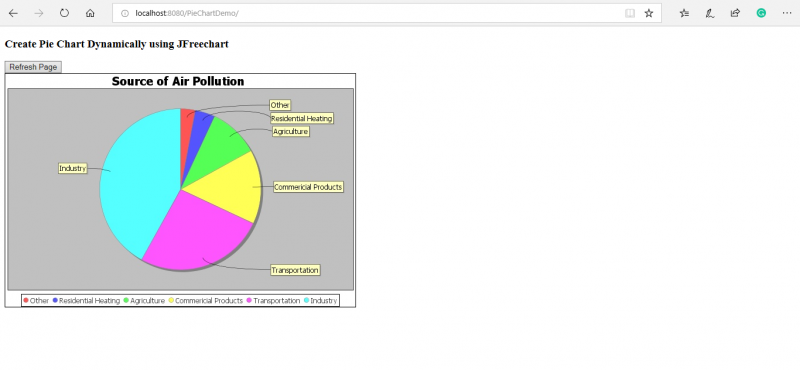View site information icon in address bar

coord(124,13)
